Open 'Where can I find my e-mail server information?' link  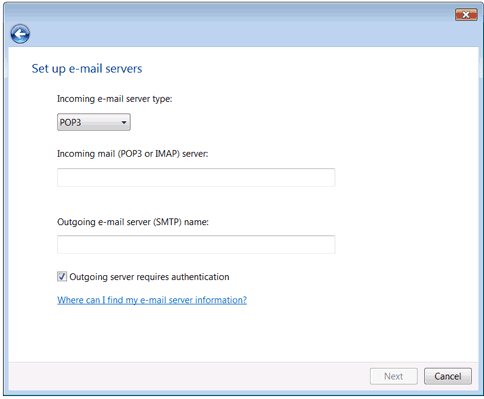coord(152,300)
